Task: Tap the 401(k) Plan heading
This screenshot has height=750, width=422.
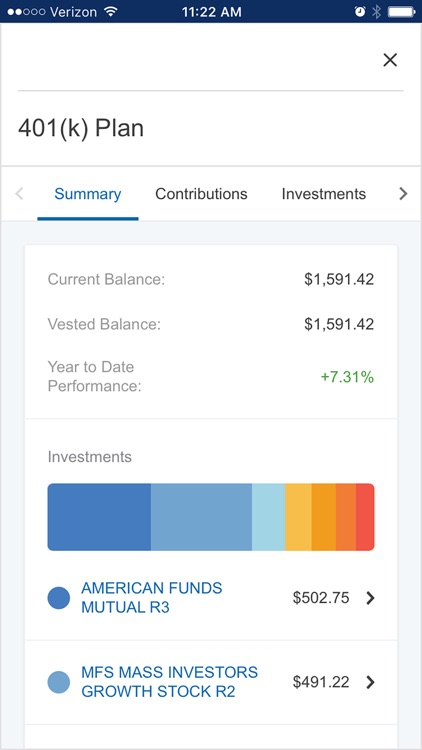Action: 81,128
